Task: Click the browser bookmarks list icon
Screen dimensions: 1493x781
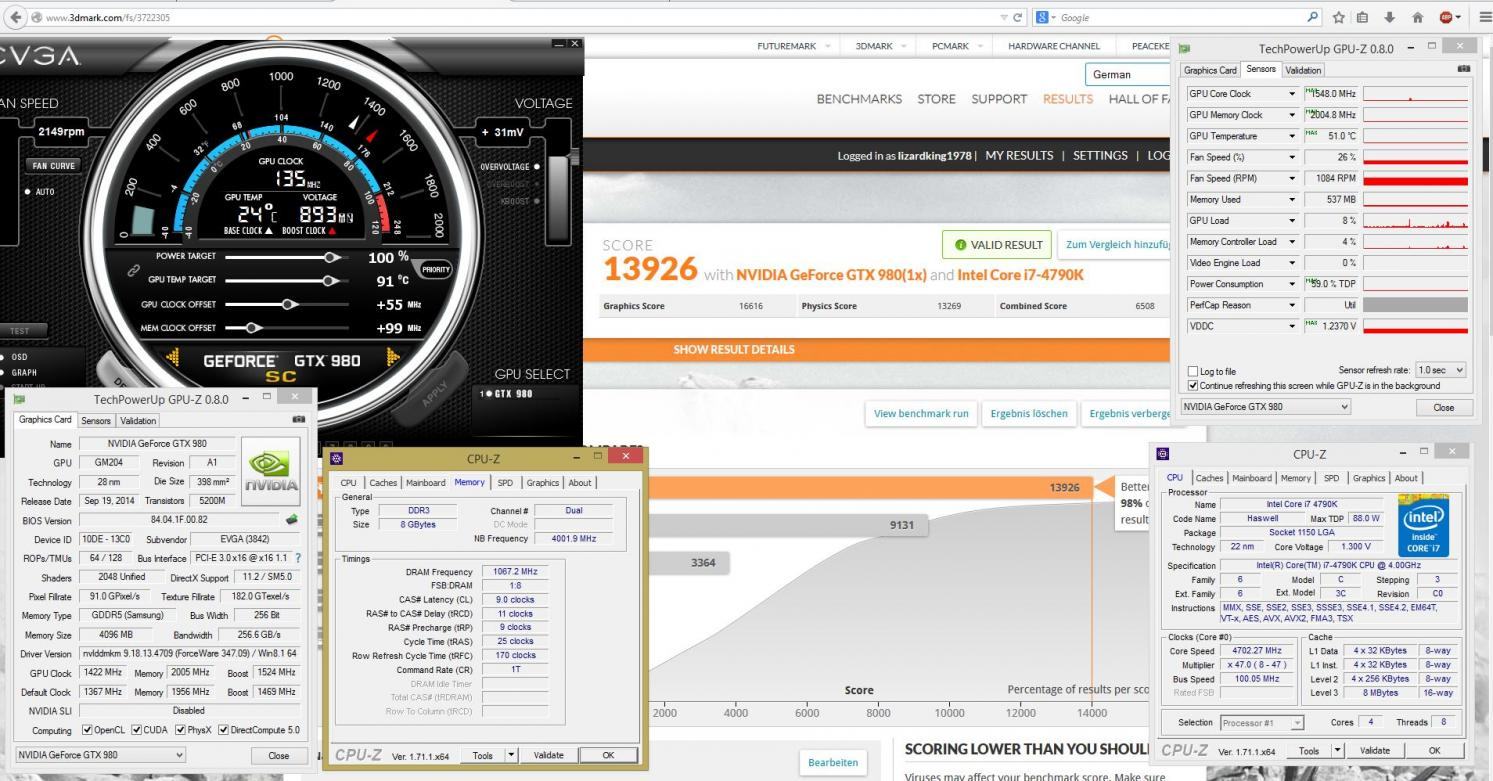Action: (x=1363, y=17)
